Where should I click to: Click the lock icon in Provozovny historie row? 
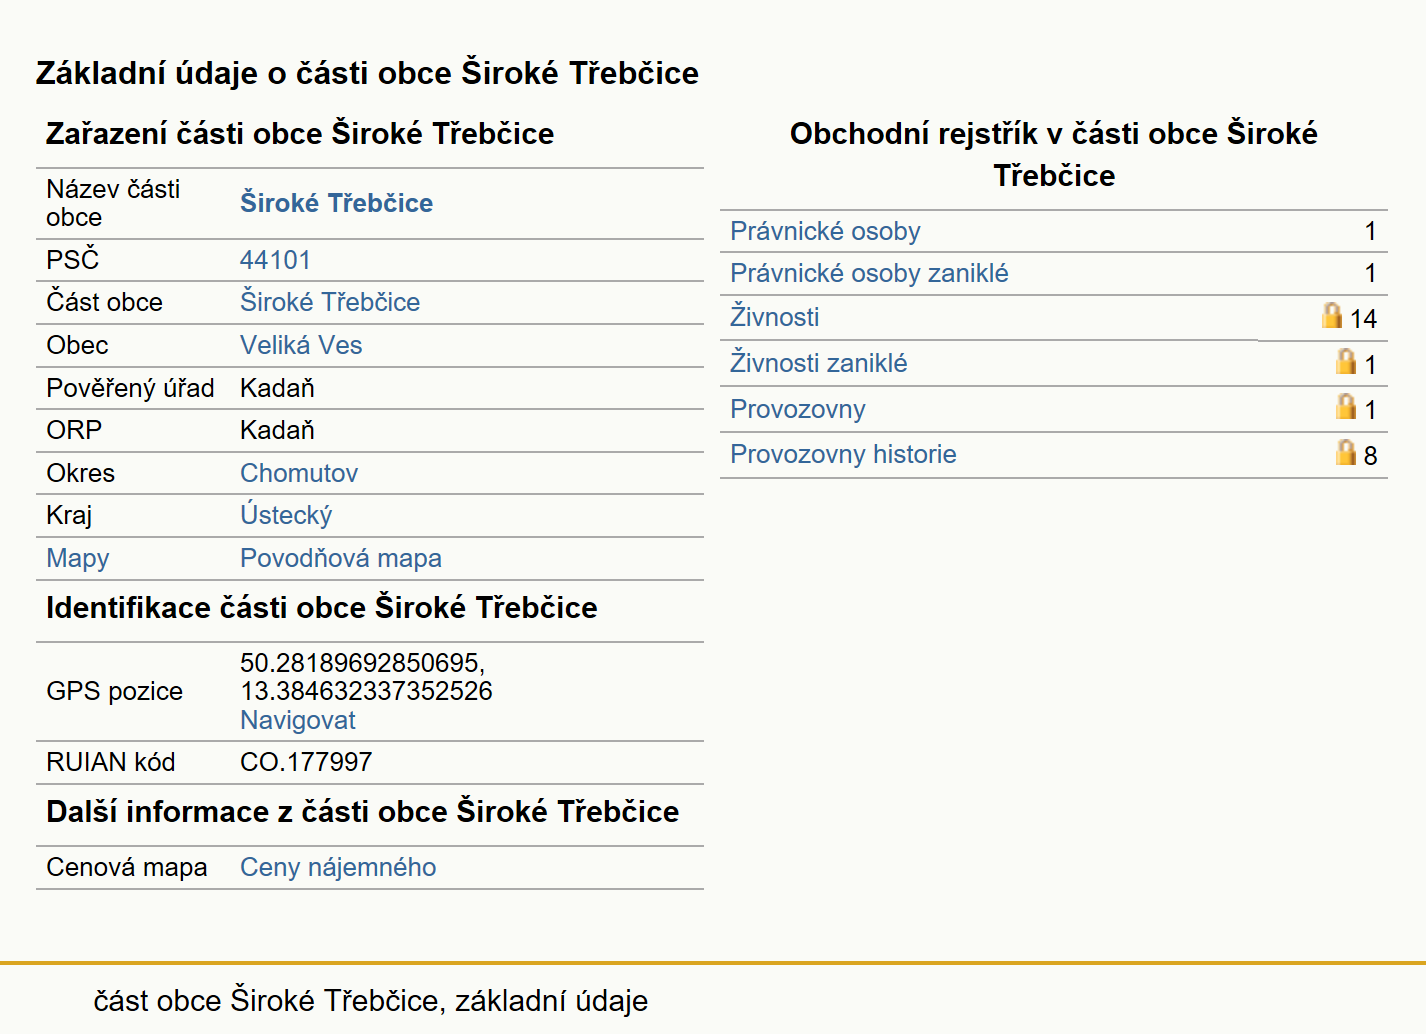tap(1346, 453)
